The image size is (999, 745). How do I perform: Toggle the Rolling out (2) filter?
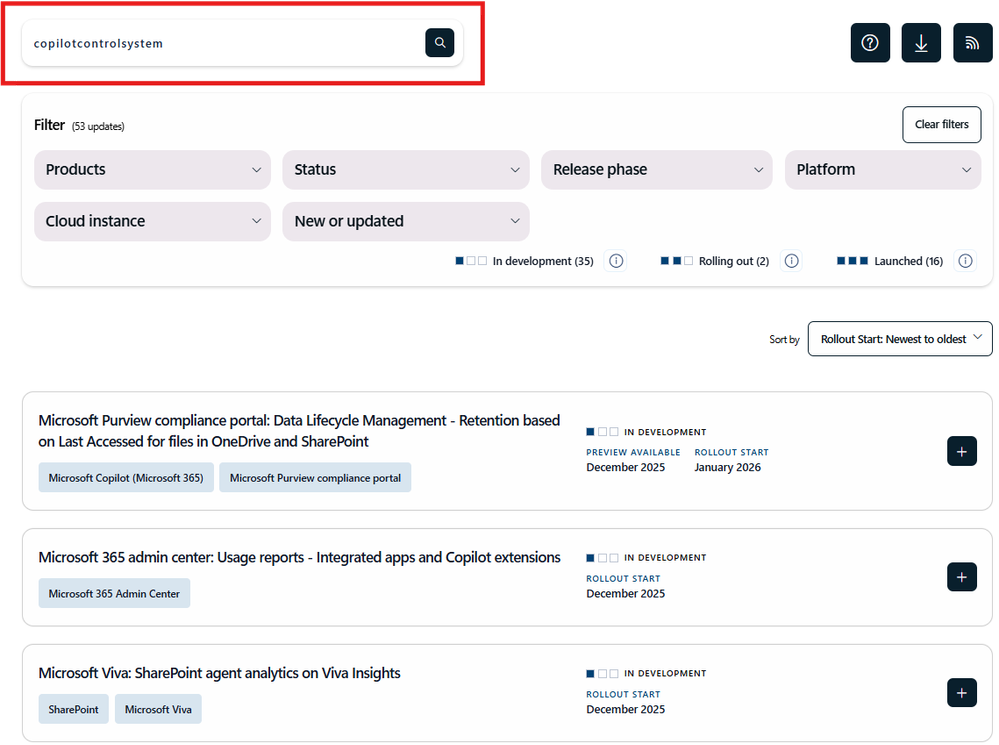click(724, 260)
